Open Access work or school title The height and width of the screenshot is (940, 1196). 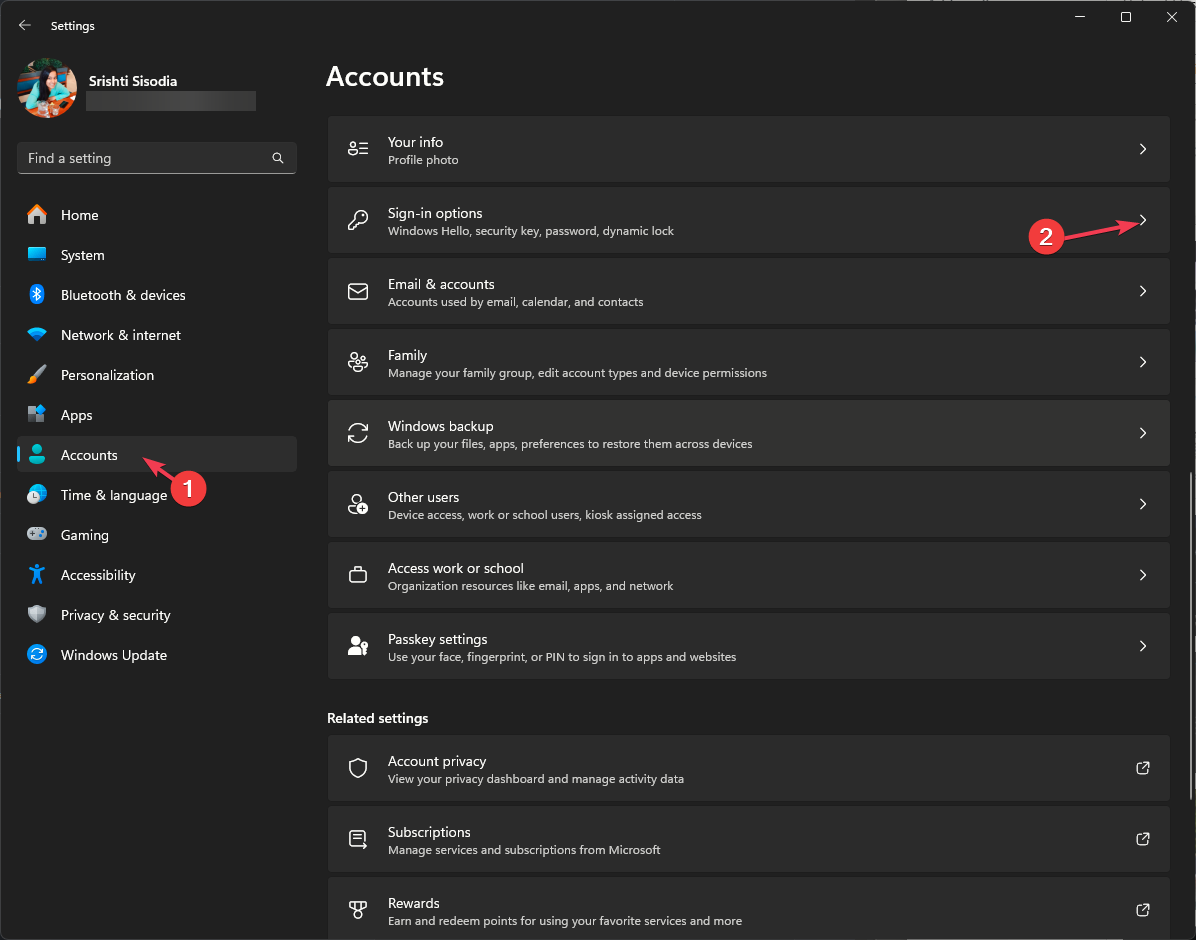[x=455, y=568]
